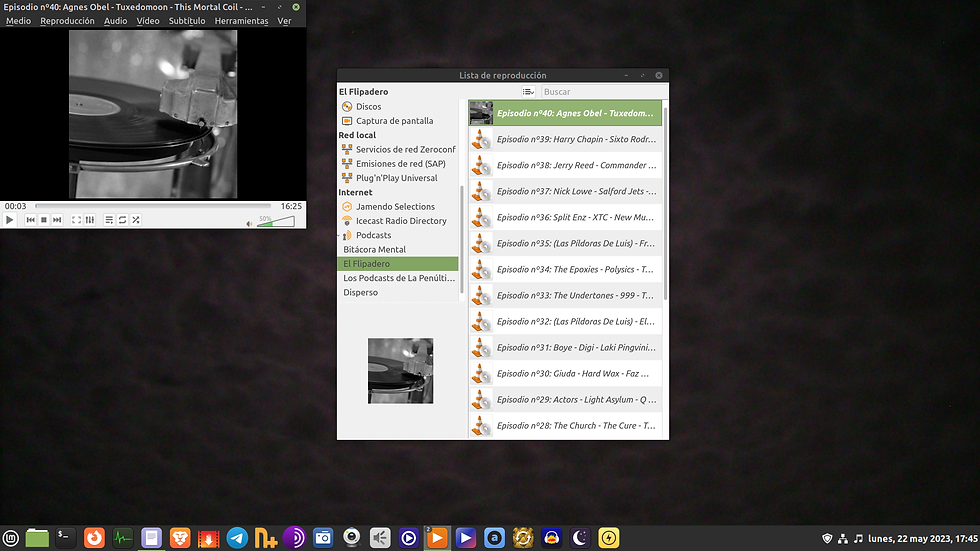
Task: Toggle loop repeat mode in VLC
Action: pyautogui.click(x=122, y=220)
